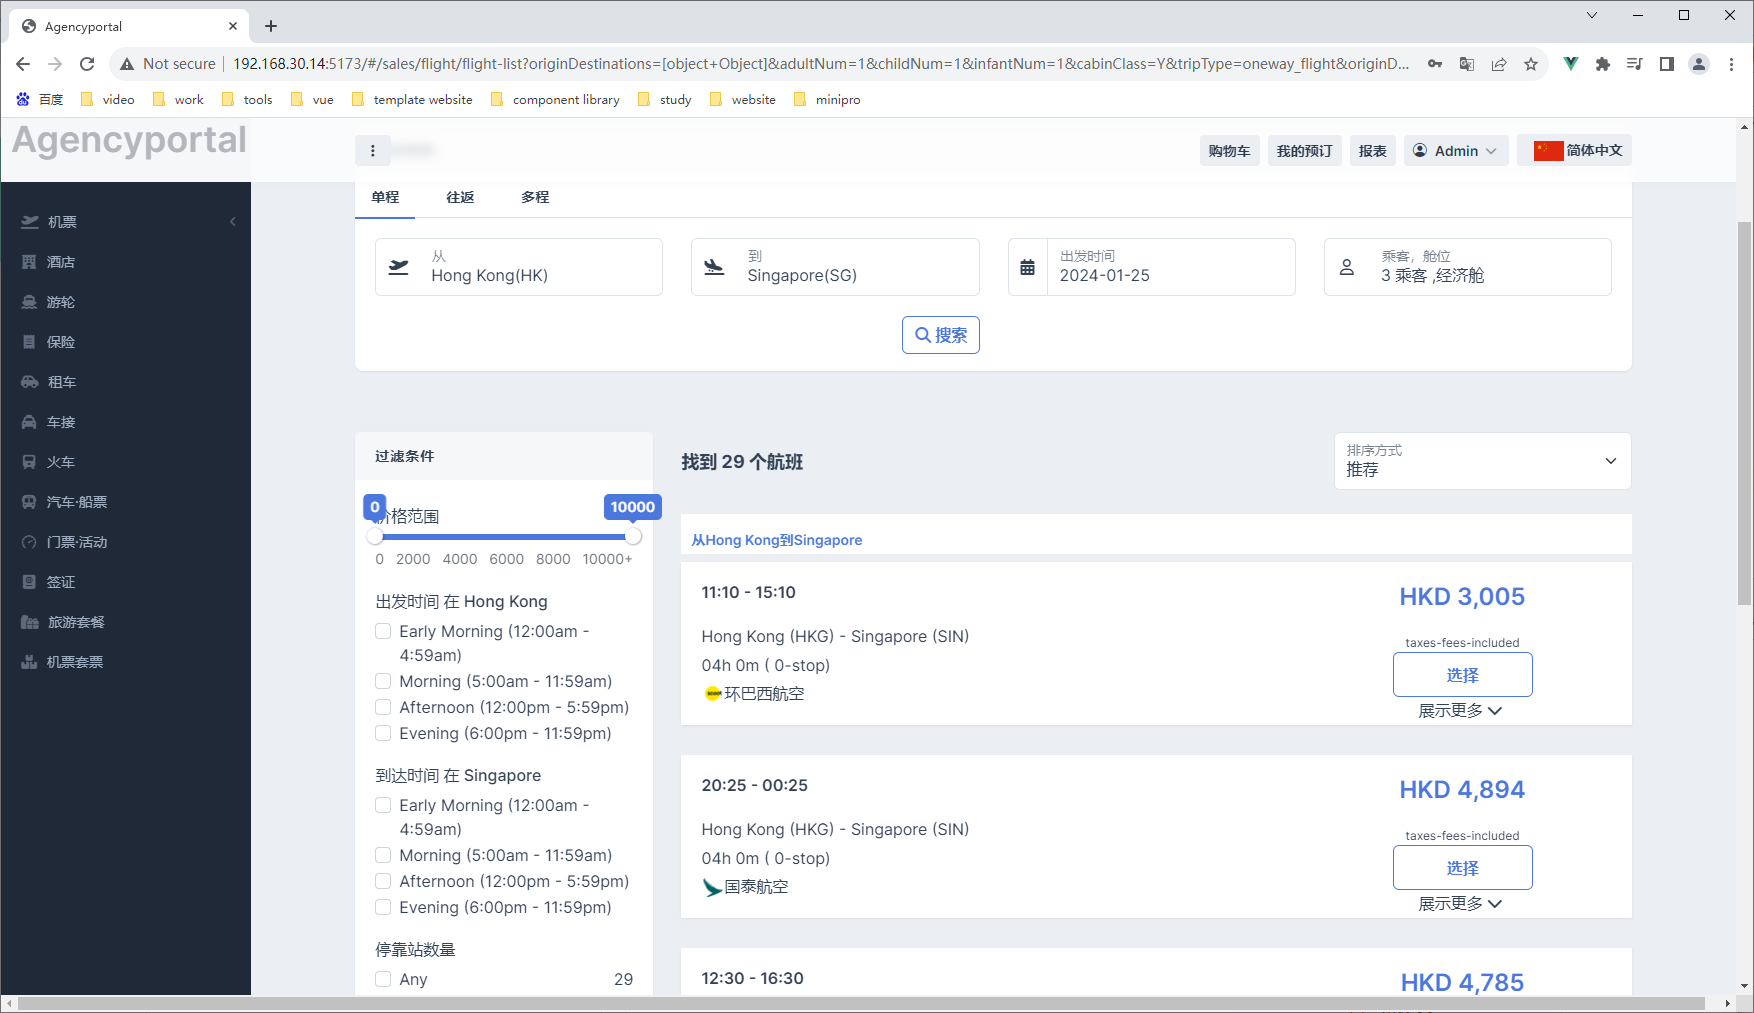Click the calendar icon beside departure date
Image resolution: width=1754 pixels, height=1013 pixels.
click(1027, 267)
